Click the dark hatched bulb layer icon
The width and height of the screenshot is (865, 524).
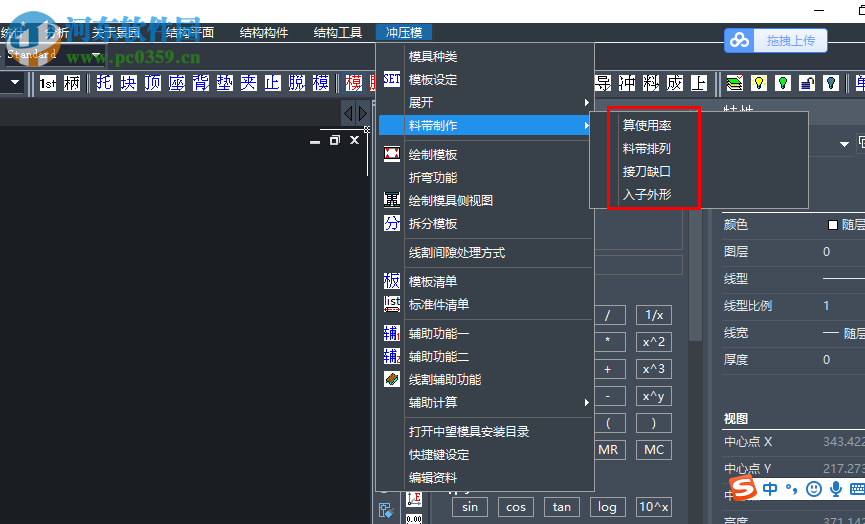831,83
